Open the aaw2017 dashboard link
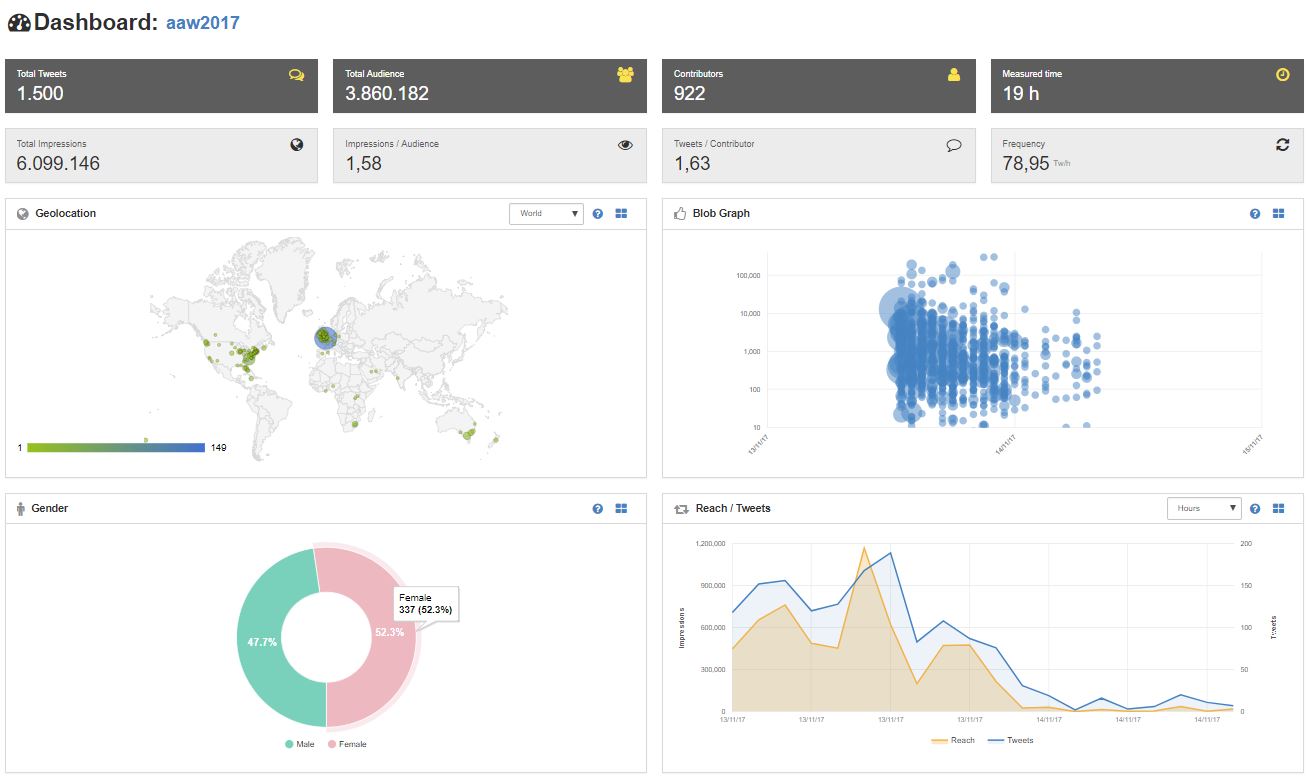Image resolution: width=1308 pixels, height=781 pixels. coord(203,22)
